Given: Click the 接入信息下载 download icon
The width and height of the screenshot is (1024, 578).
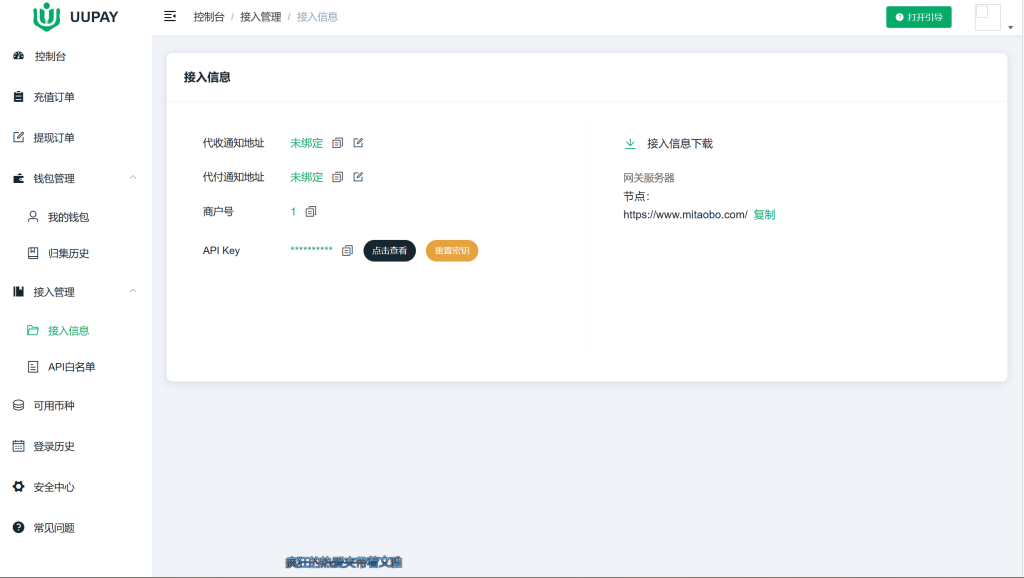Looking at the screenshot, I should tap(630, 144).
